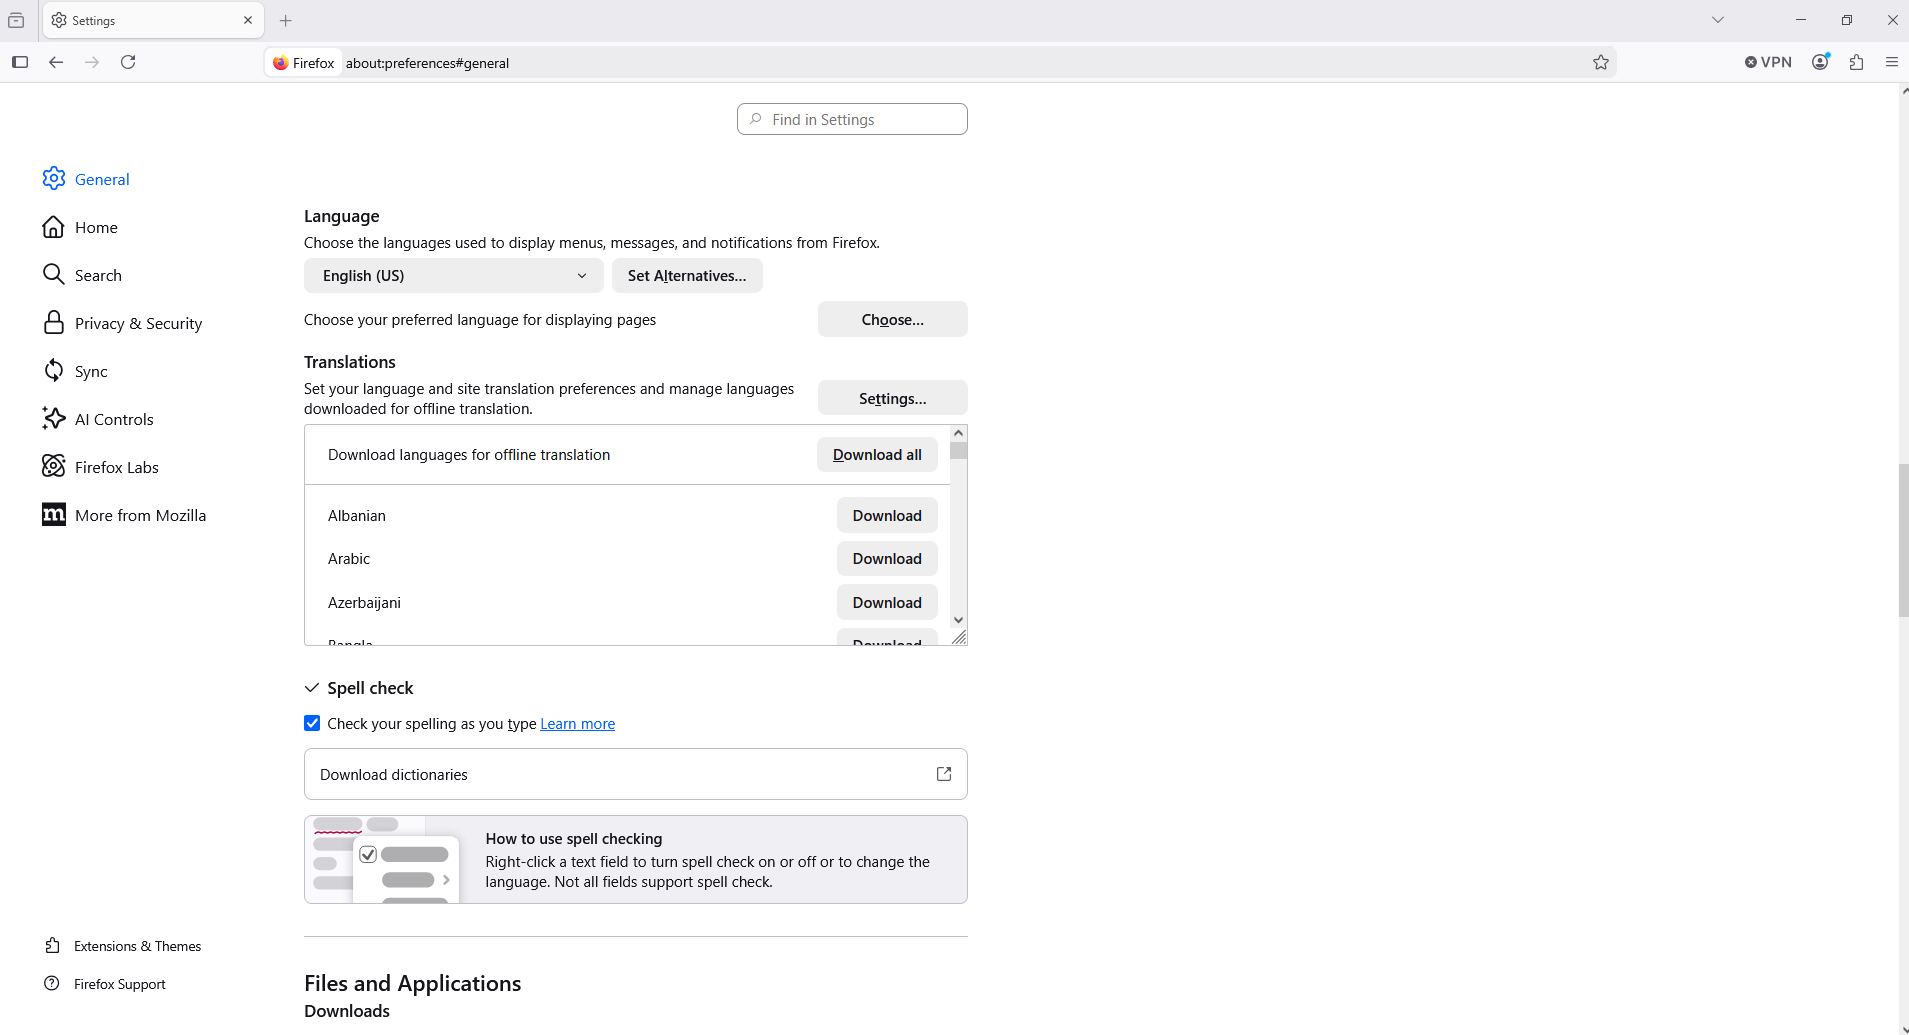The image size is (1909, 1035).
Task: Uncheck Check your spelling as you type
Action: pos(312,723)
